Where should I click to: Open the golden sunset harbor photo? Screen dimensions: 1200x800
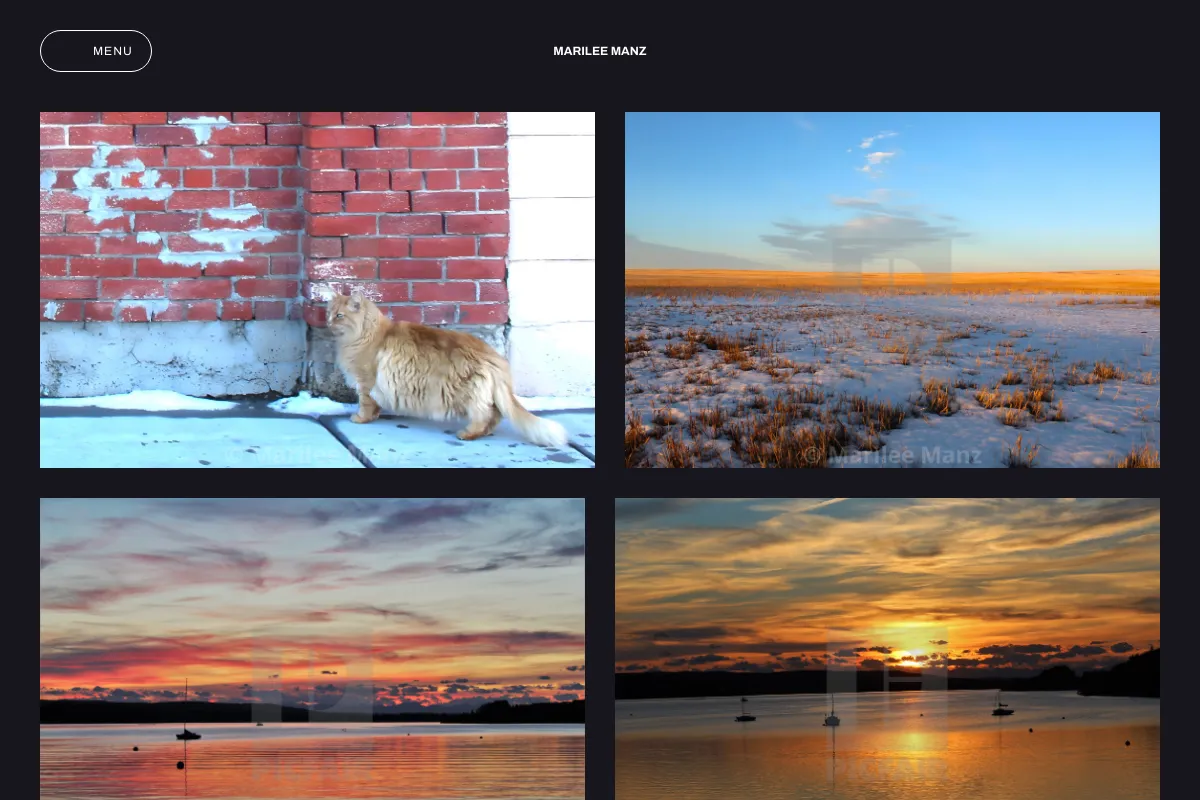[x=887, y=649]
